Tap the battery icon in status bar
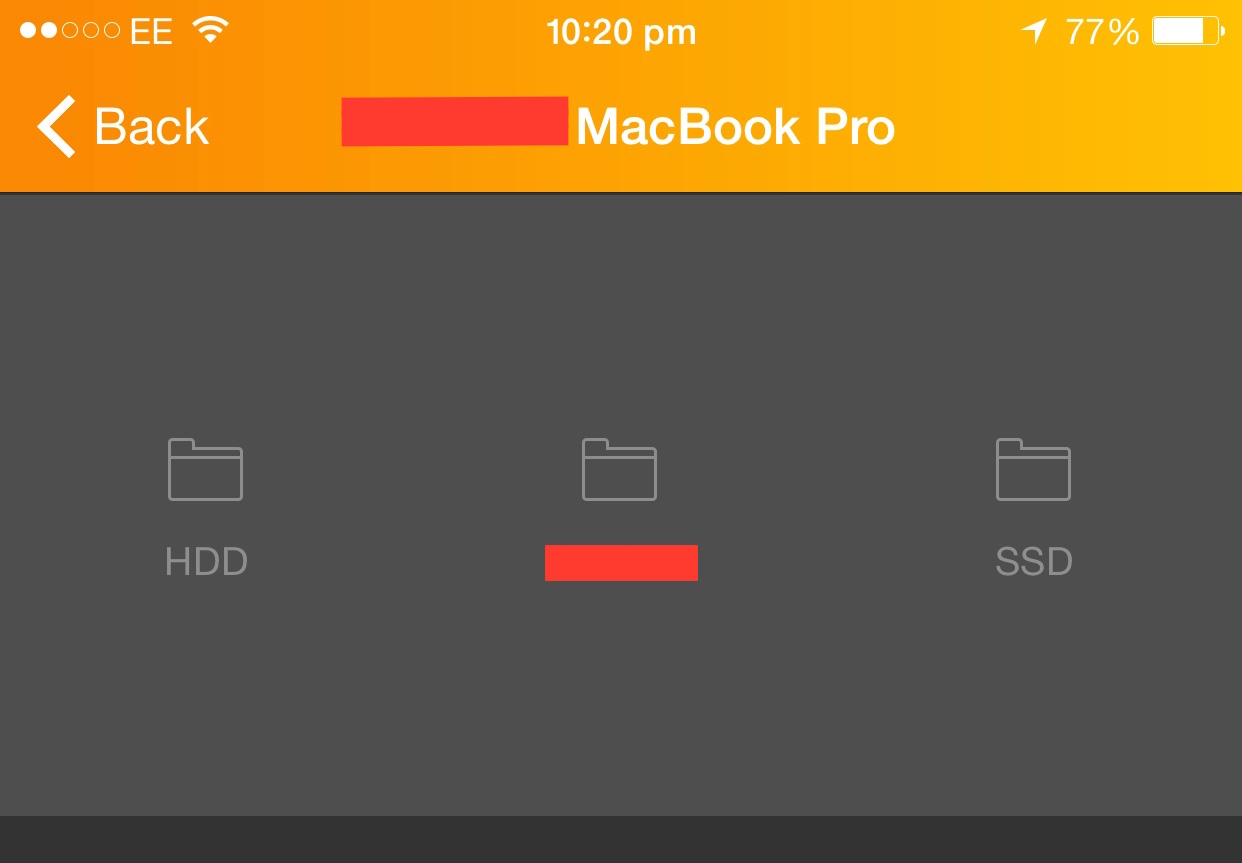Image resolution: width=1242 pixels, height=863 pixels. point(1188,31)
